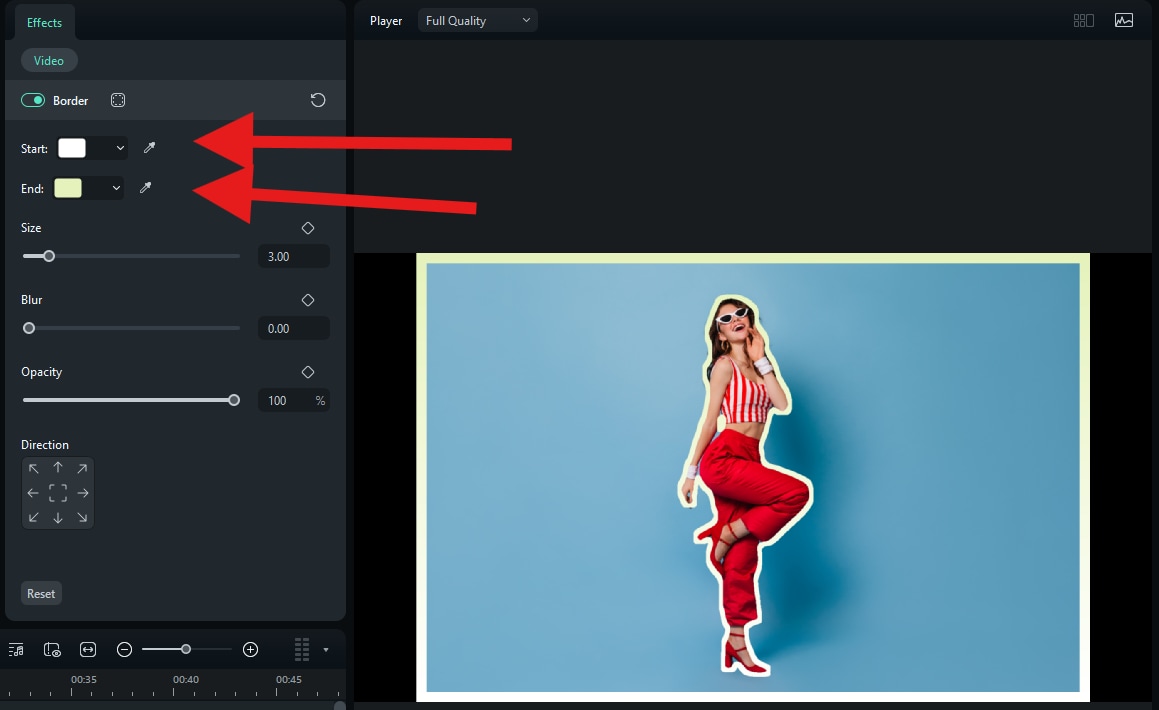The image size is (1159, 710).
Task: Click the 00:45 mark on timeline ruler
Action: tap(288, 680)
